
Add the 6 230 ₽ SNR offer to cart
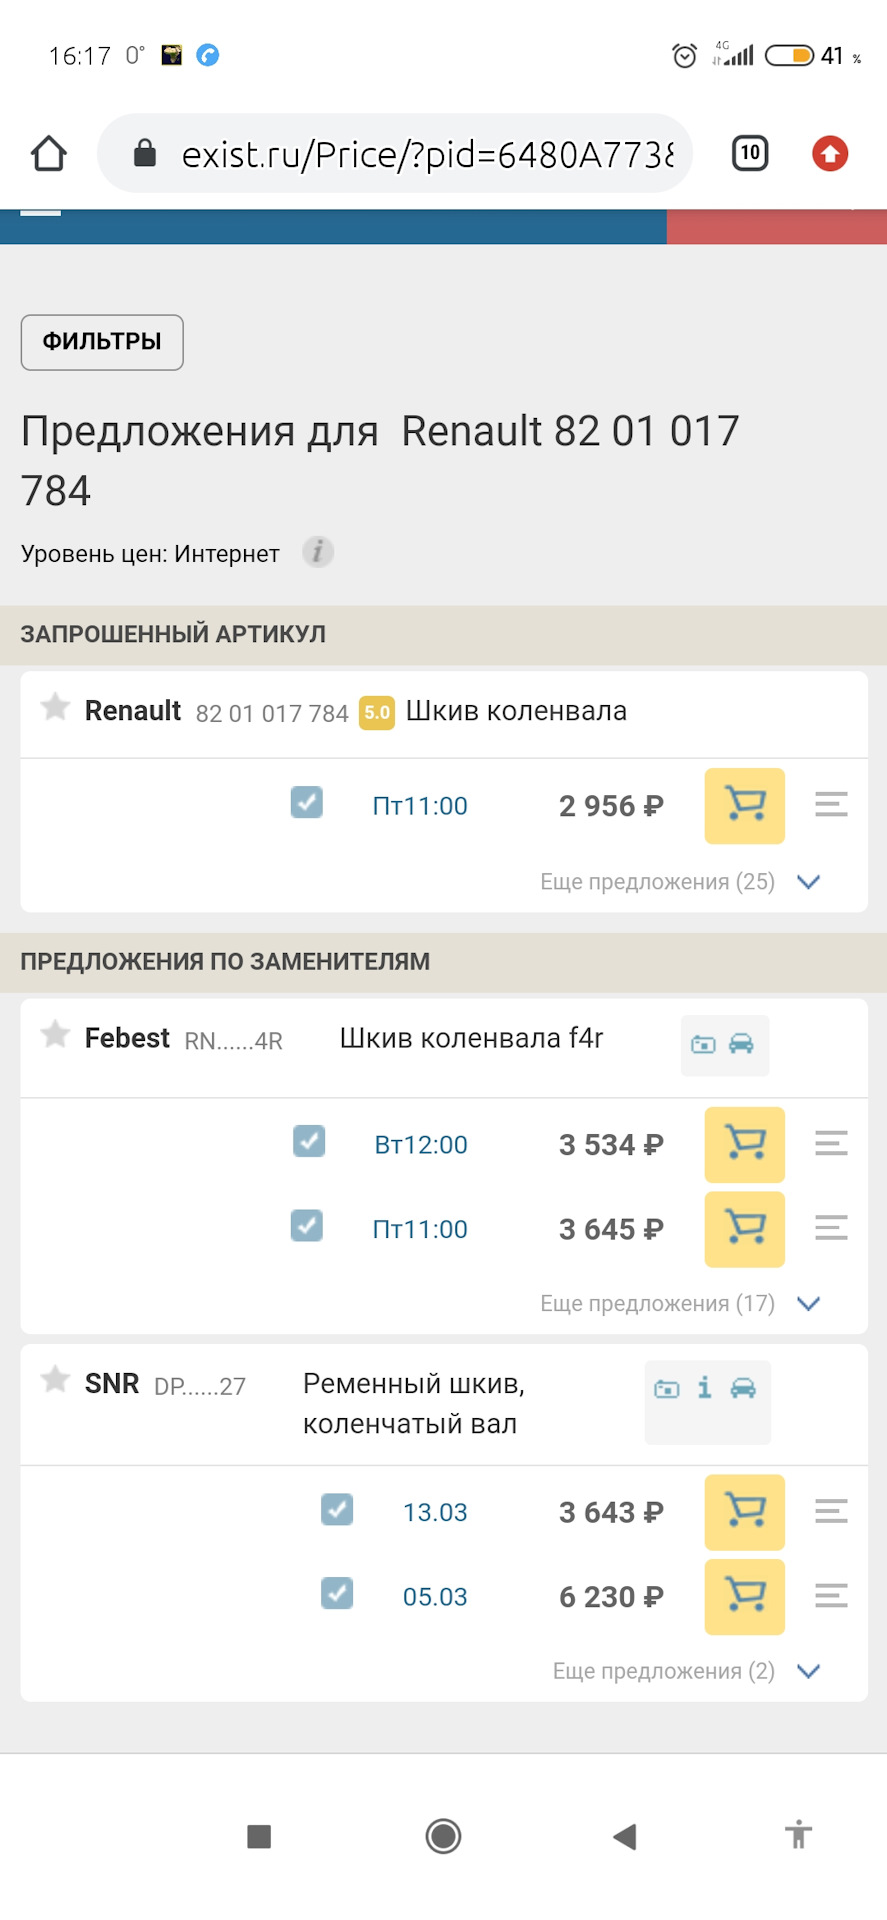pos(744,1597)
